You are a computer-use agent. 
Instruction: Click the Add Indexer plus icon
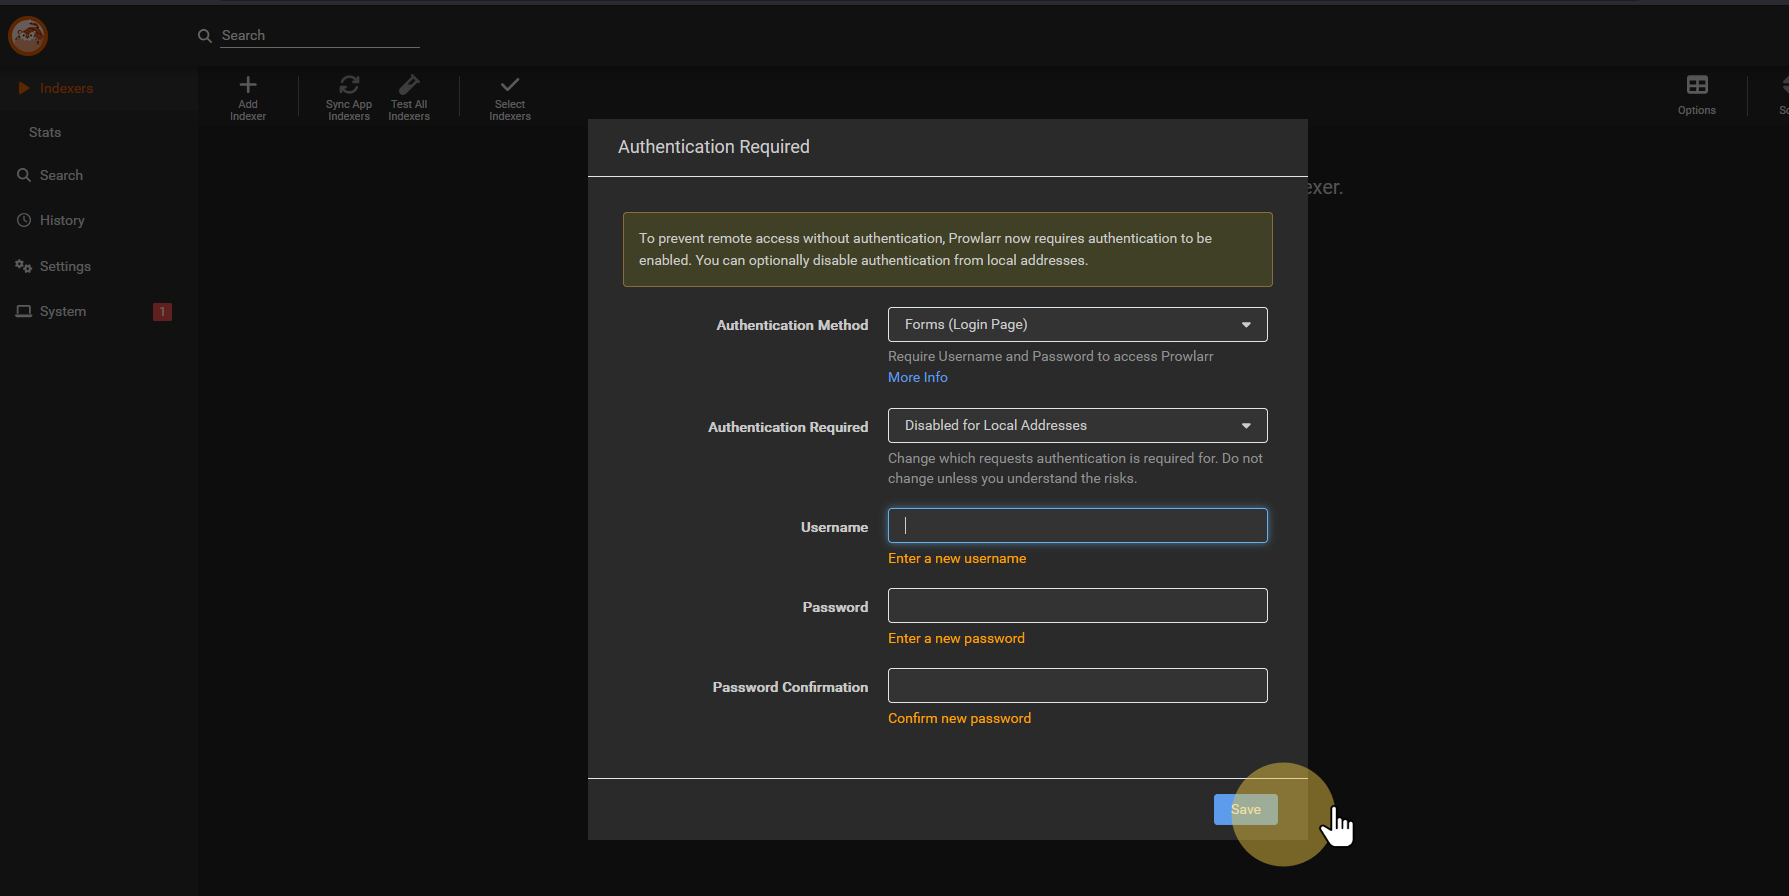tap(248, 85)
